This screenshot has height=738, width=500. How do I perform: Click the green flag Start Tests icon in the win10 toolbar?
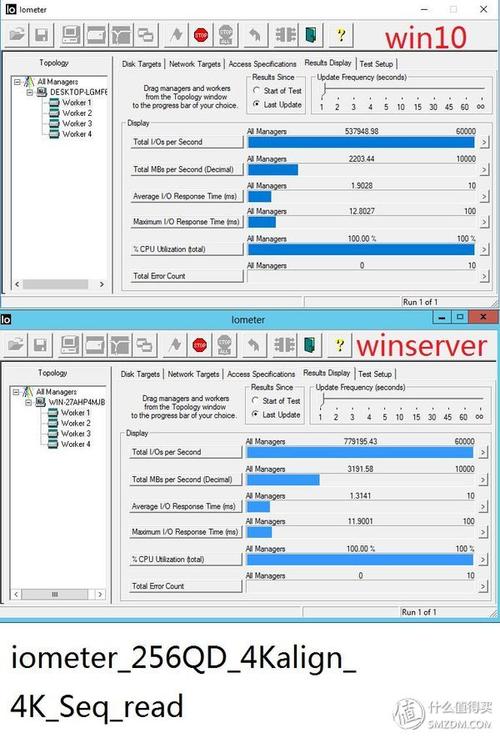point(177,35)
